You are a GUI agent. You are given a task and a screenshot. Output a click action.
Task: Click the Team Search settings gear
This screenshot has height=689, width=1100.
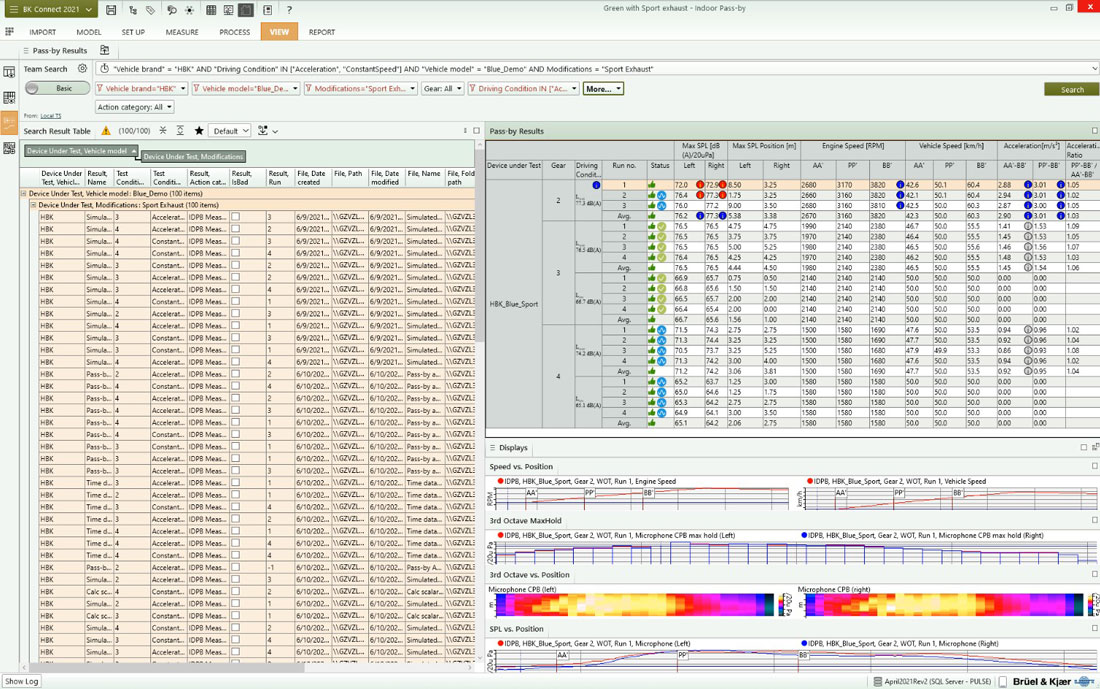pos(82,69)
